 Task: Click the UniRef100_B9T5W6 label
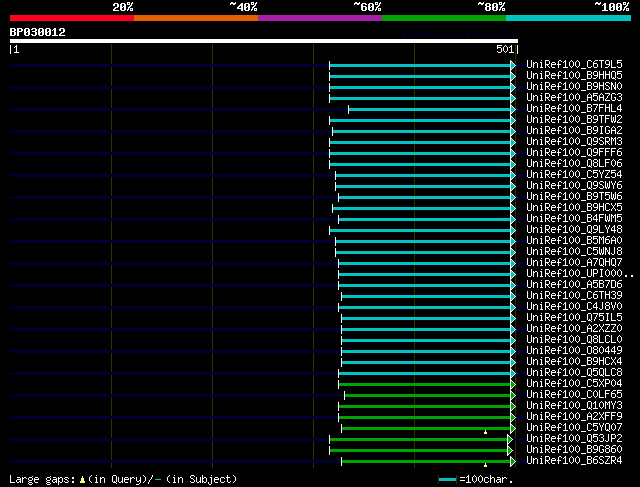pyautogui.click(x=574, y=197)
